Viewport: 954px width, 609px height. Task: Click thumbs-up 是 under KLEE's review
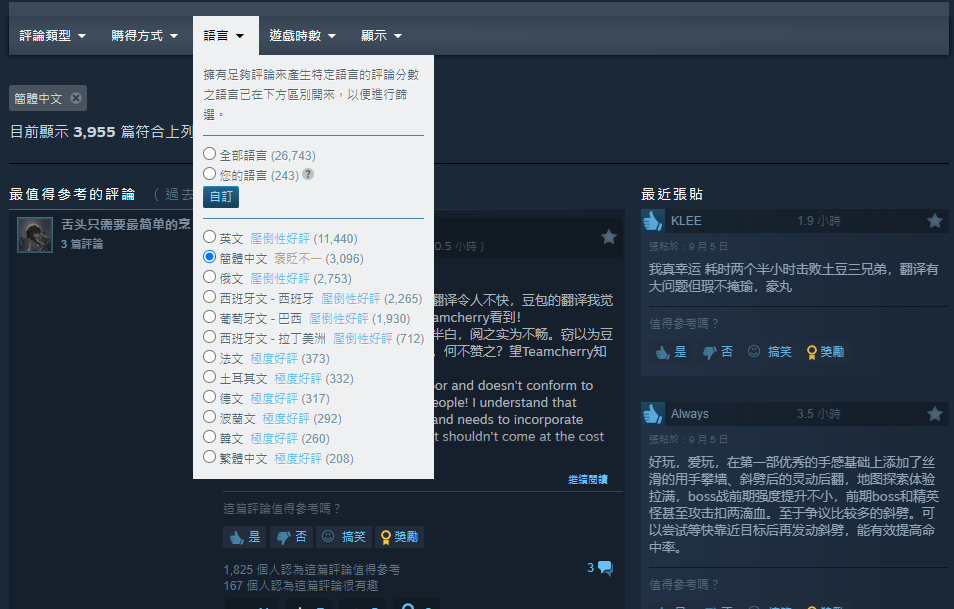point(669,352)
